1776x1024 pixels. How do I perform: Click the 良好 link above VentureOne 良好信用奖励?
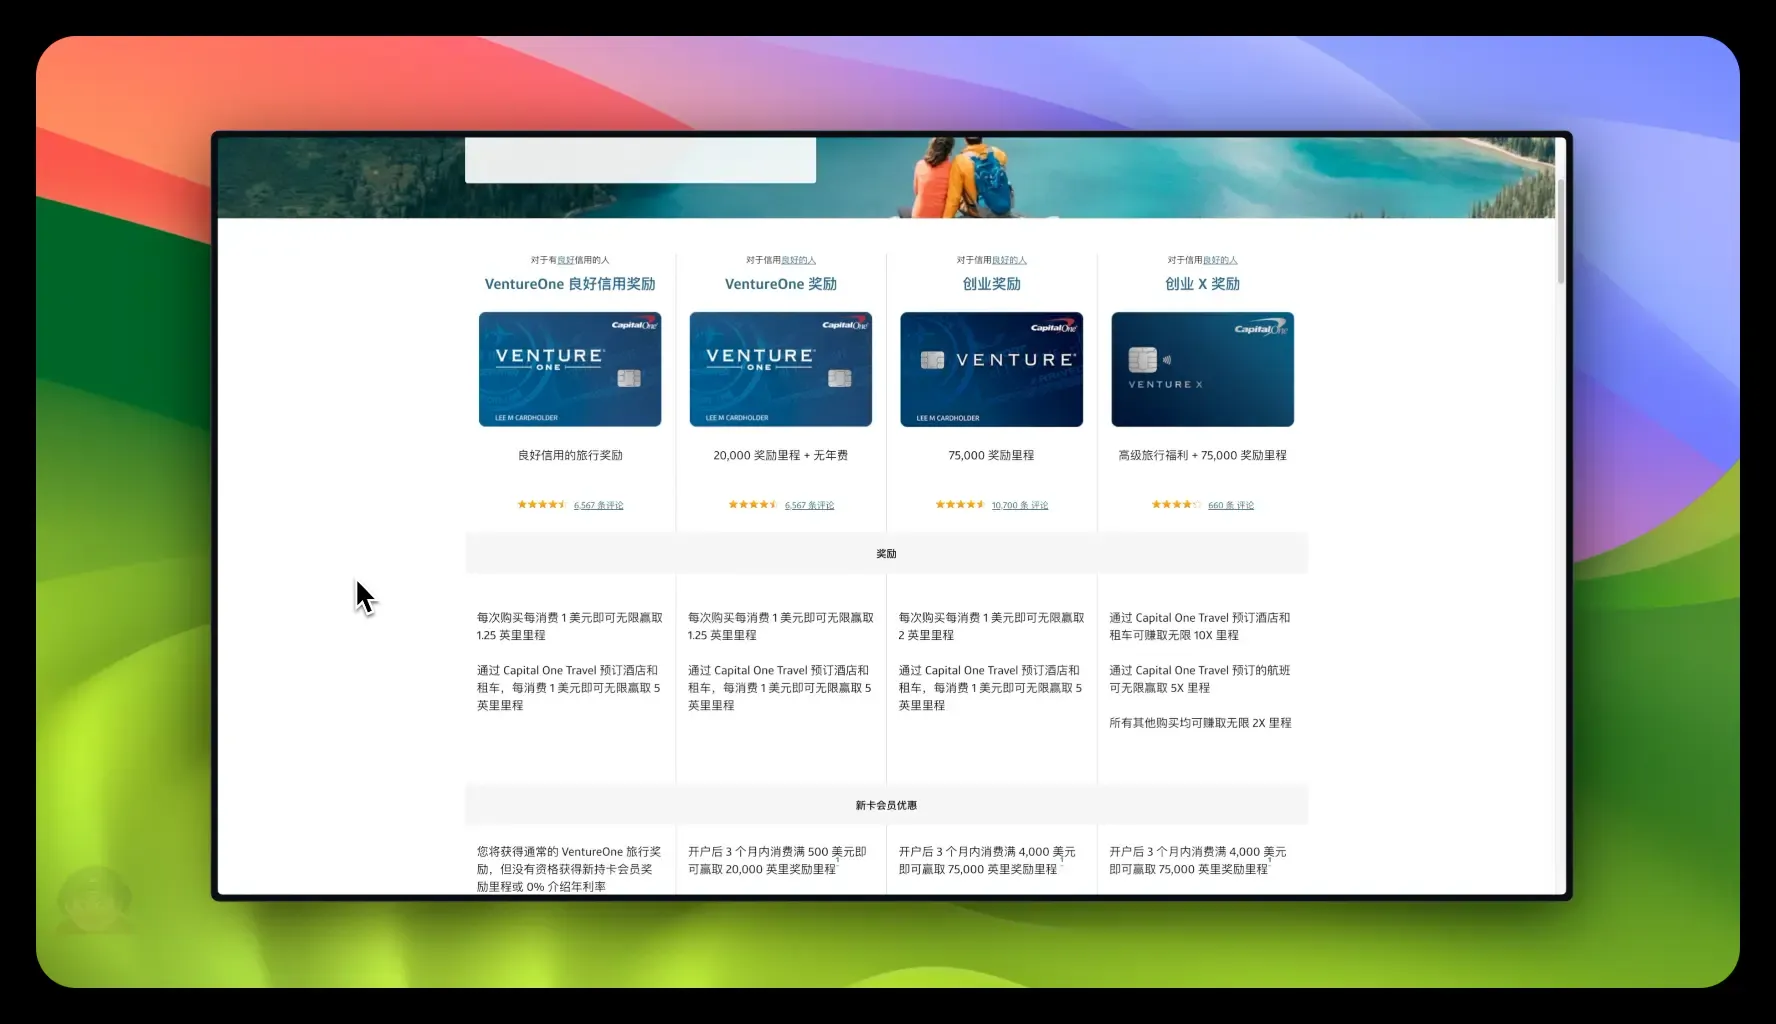pyautogui.click(x=565, y=260)
